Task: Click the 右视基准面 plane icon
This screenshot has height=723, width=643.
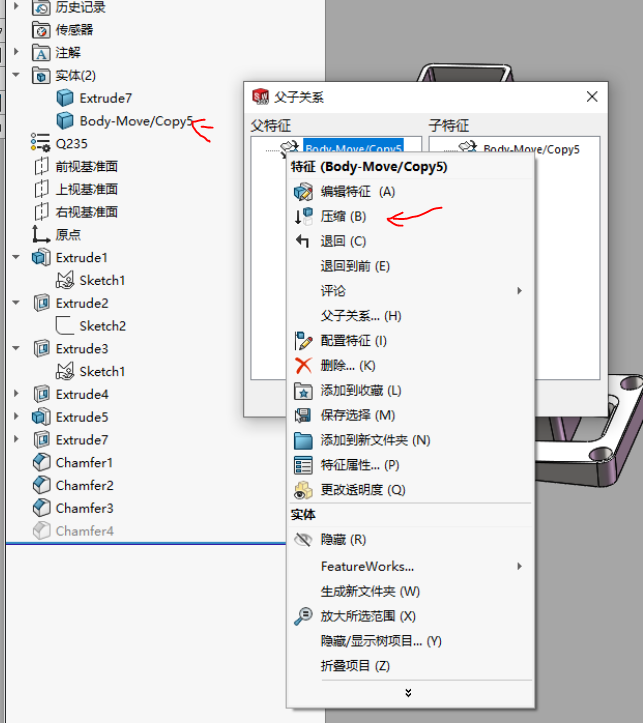Action: point(41,212)
